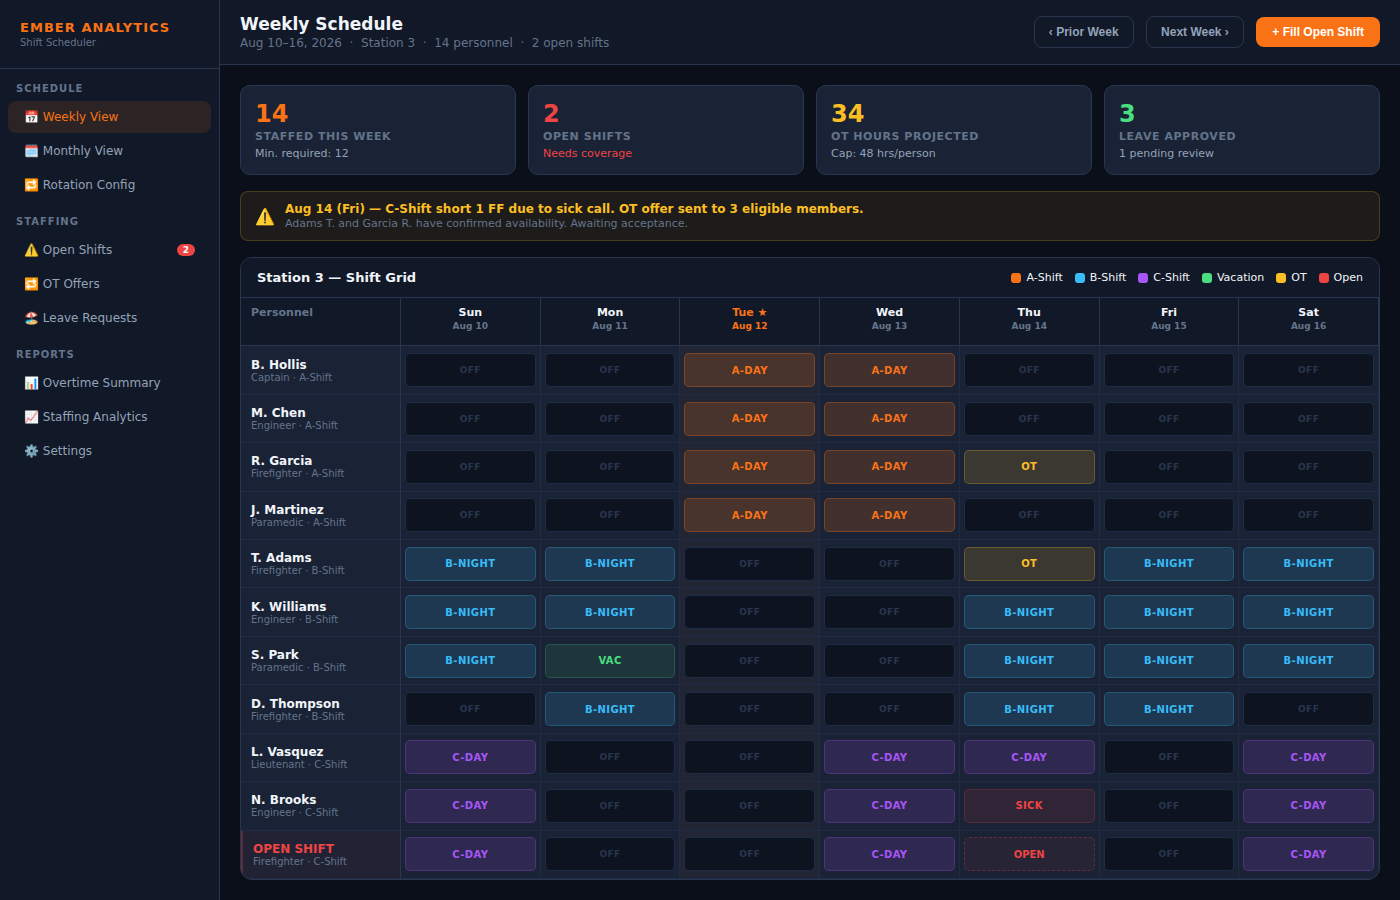Screen dimensions: 1400x900
Task: Click the Vacation green legend swatch
Action: coord(1207,278)
